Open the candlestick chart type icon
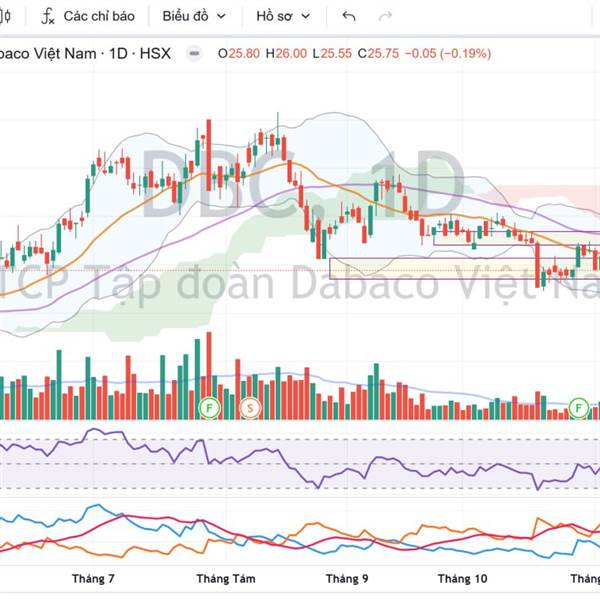 (5, 16)
